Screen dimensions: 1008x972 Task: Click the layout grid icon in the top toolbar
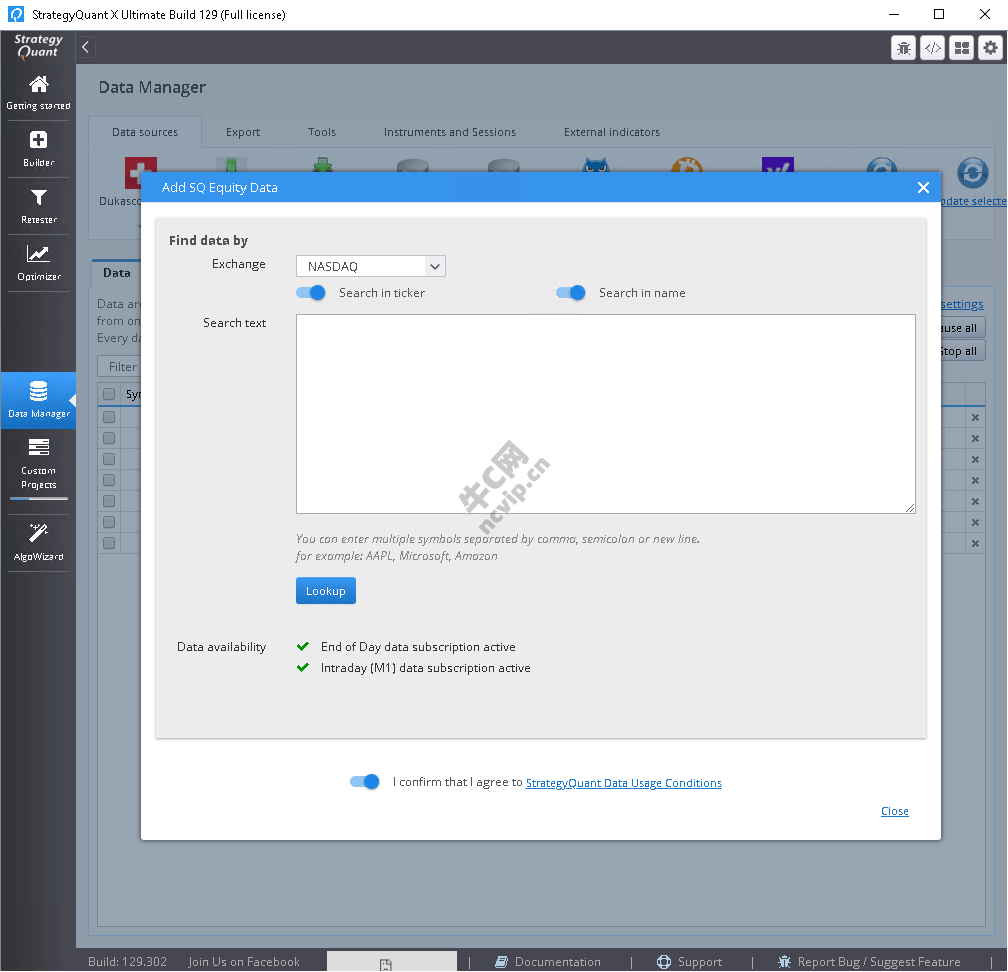(962, 48)
